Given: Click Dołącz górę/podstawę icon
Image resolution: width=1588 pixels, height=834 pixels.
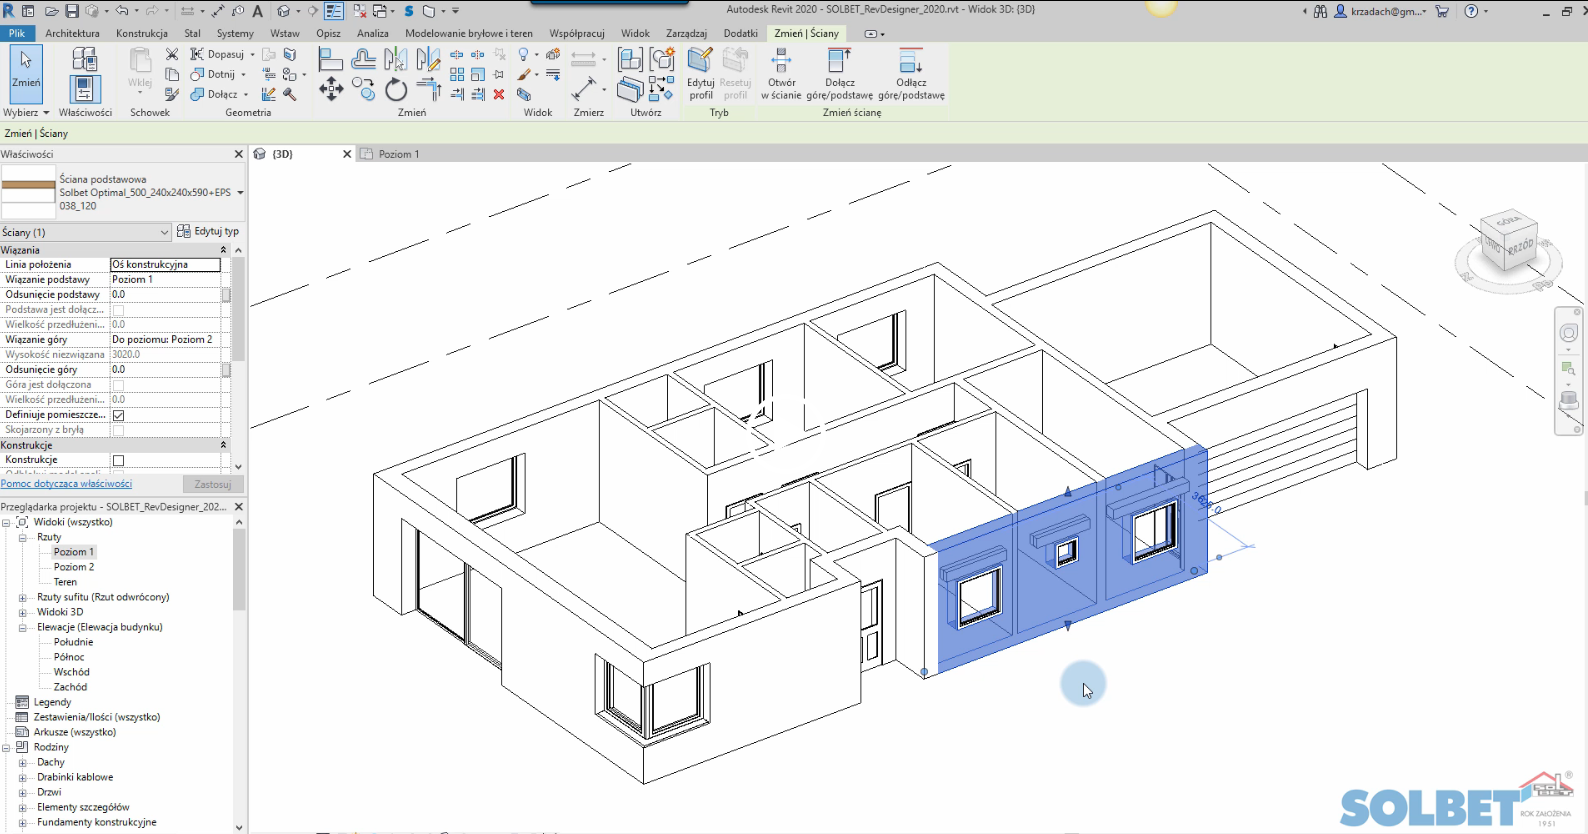Looking at the screenshot, I should tap(839, 74).
